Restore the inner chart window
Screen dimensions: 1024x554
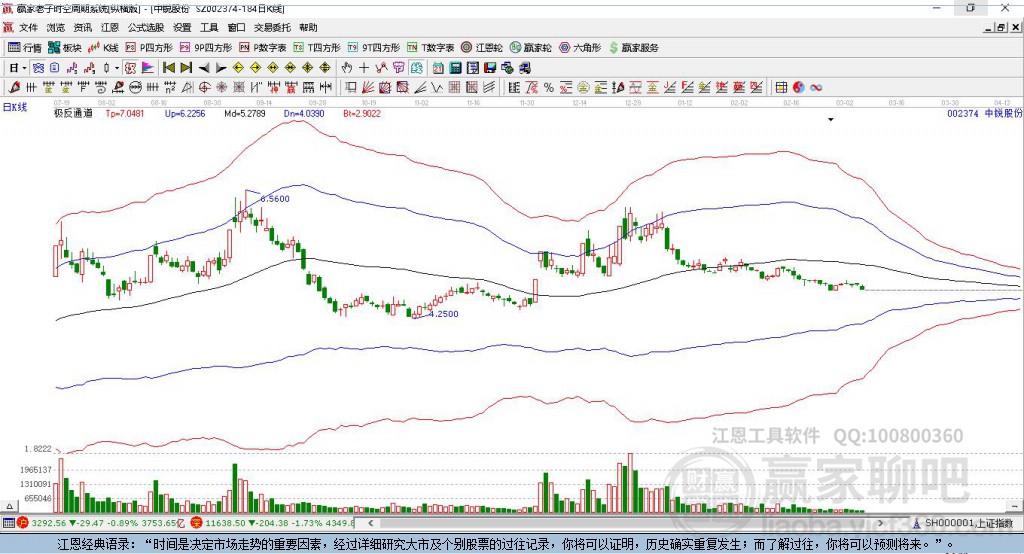(x=1001, y=27)
